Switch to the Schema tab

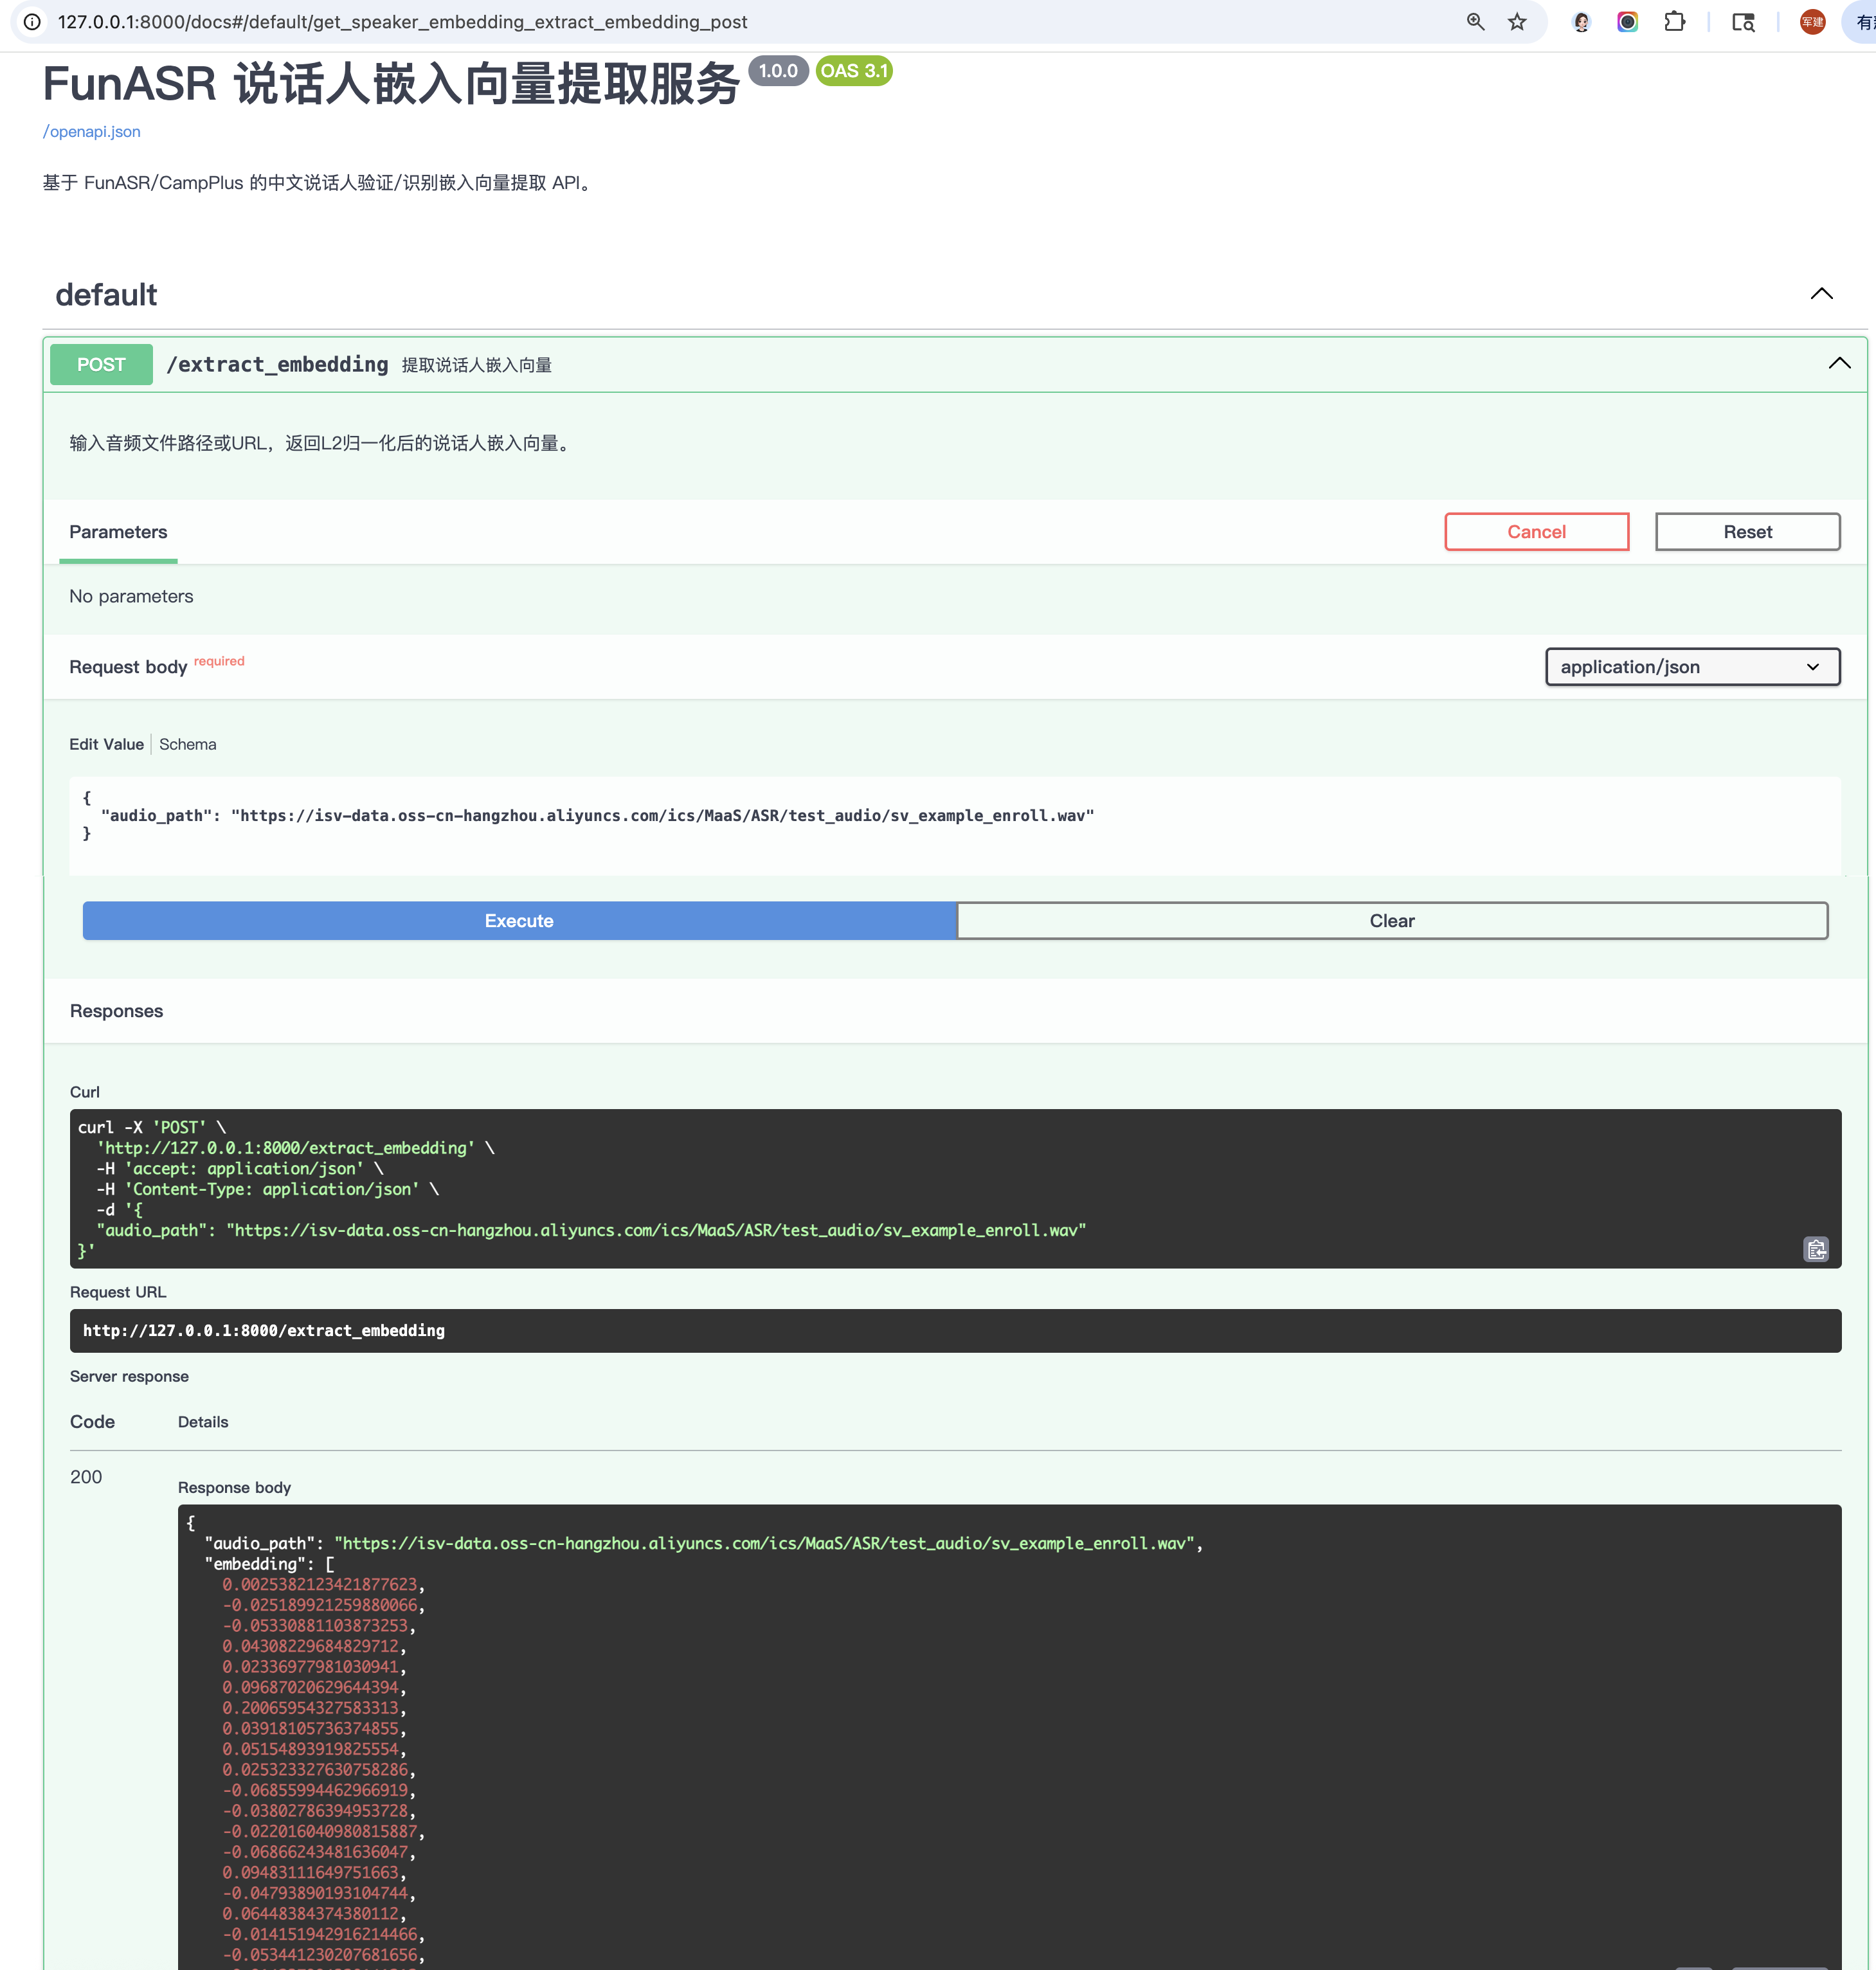(x=187, y=744)
